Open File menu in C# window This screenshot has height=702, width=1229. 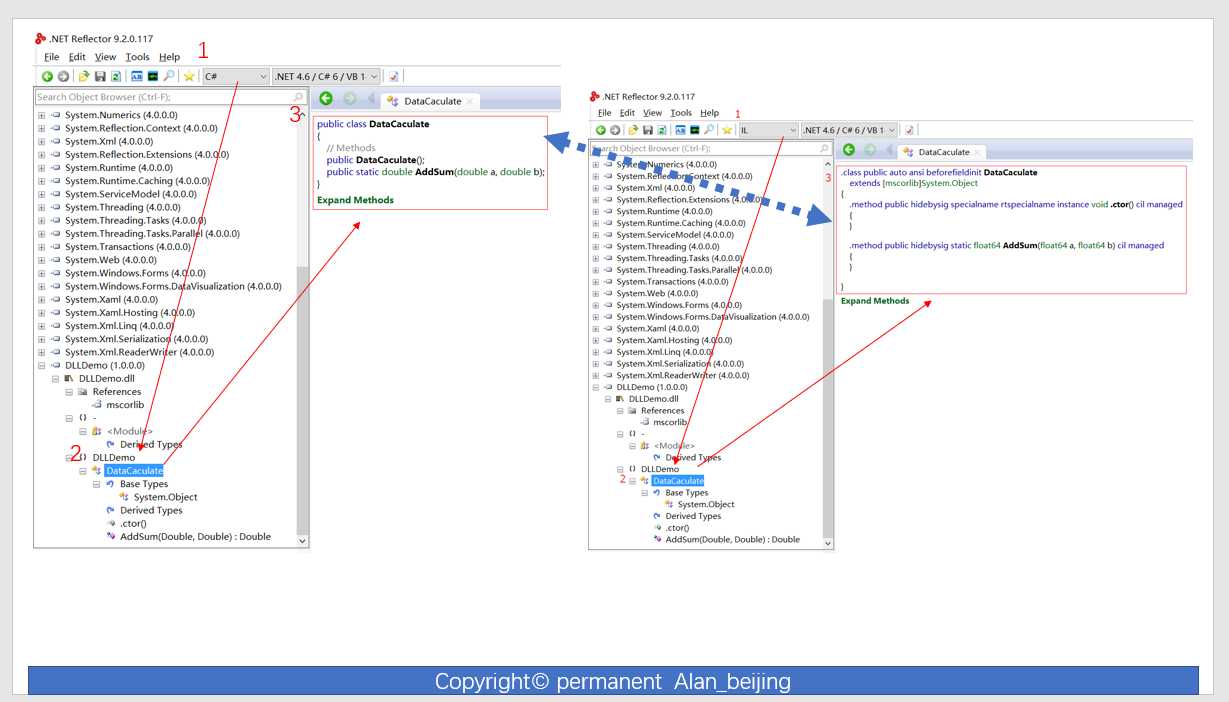click(x=51, y=57)
